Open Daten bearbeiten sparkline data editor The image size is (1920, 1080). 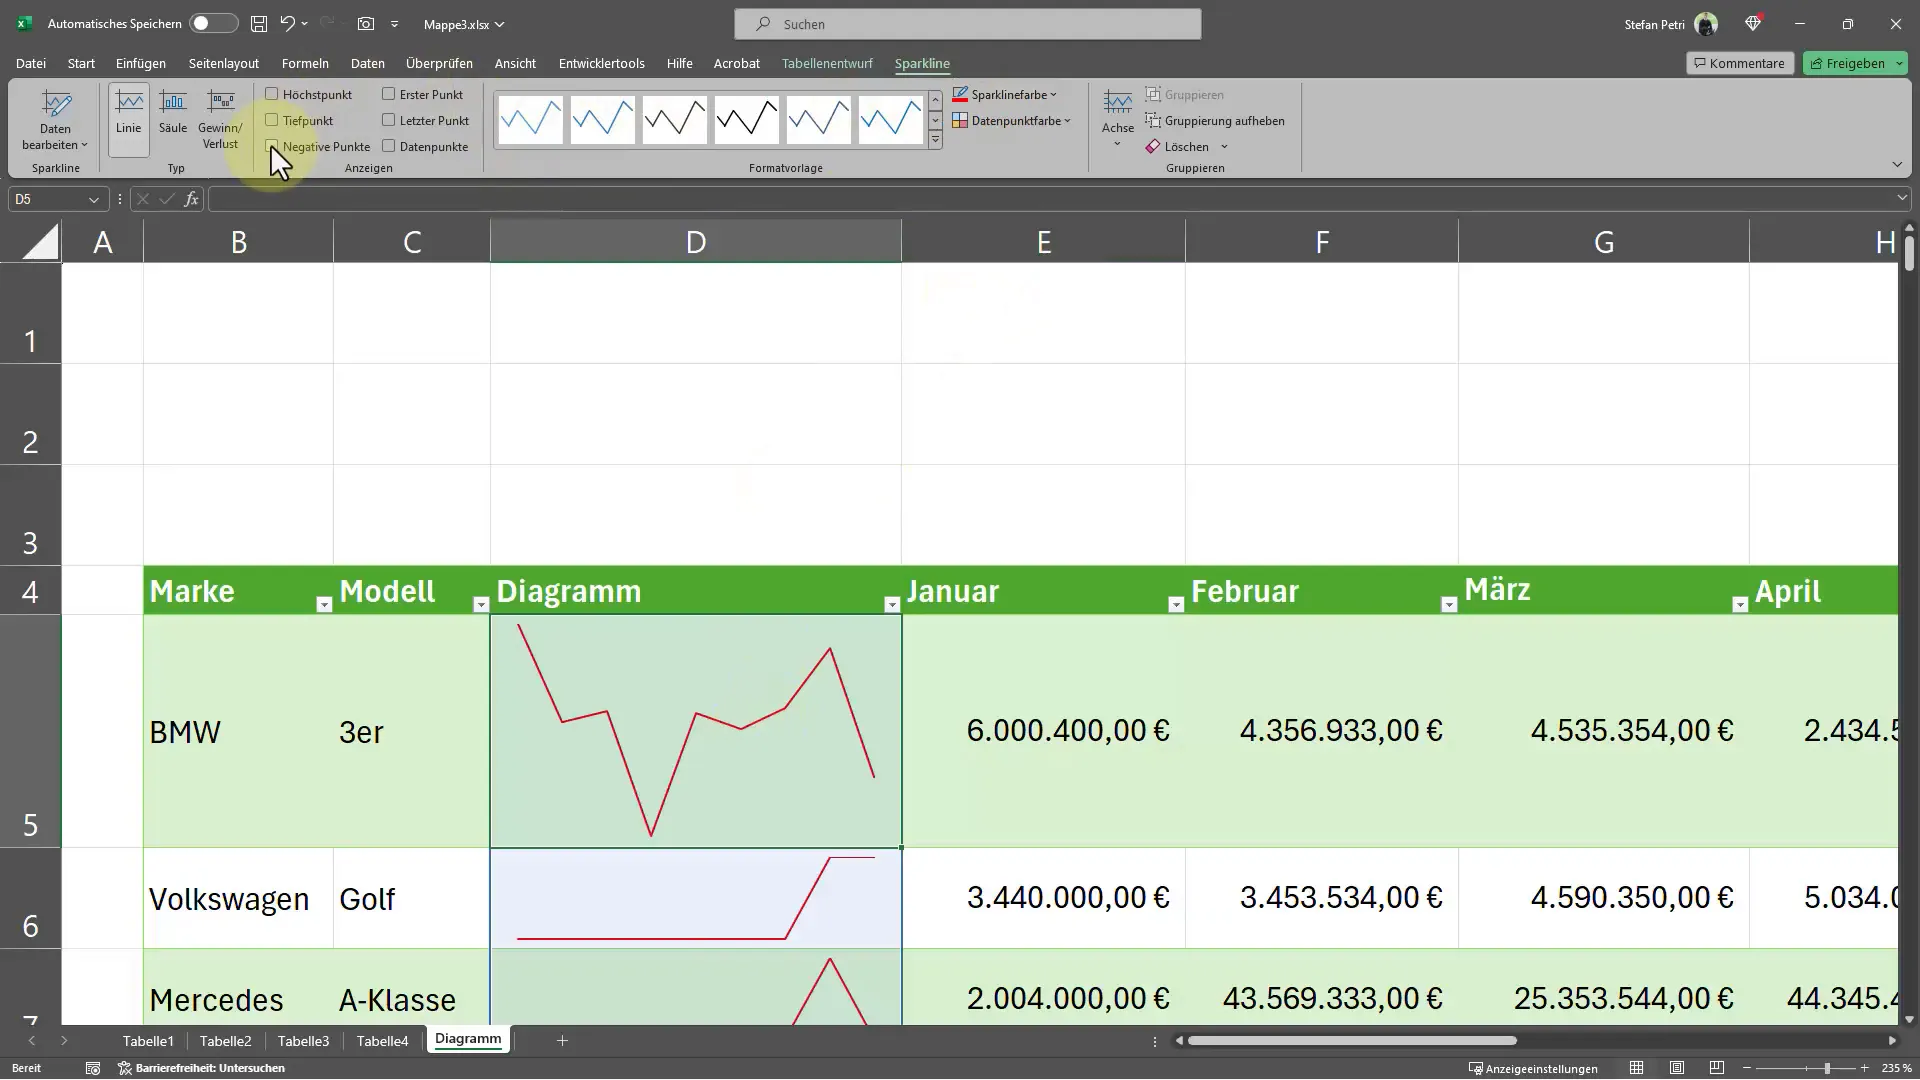(55, 120)
